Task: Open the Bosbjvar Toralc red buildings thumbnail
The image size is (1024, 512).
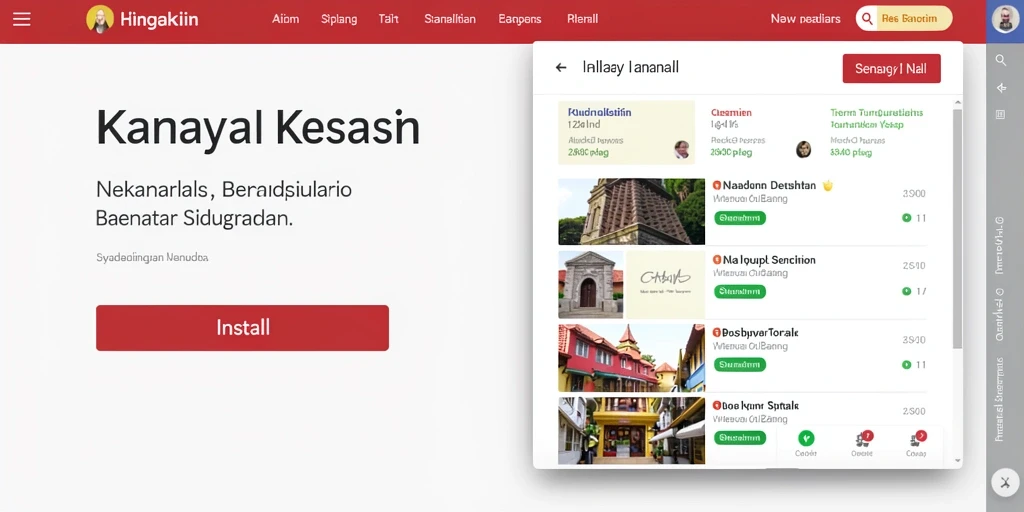Action: coord(632,358)
